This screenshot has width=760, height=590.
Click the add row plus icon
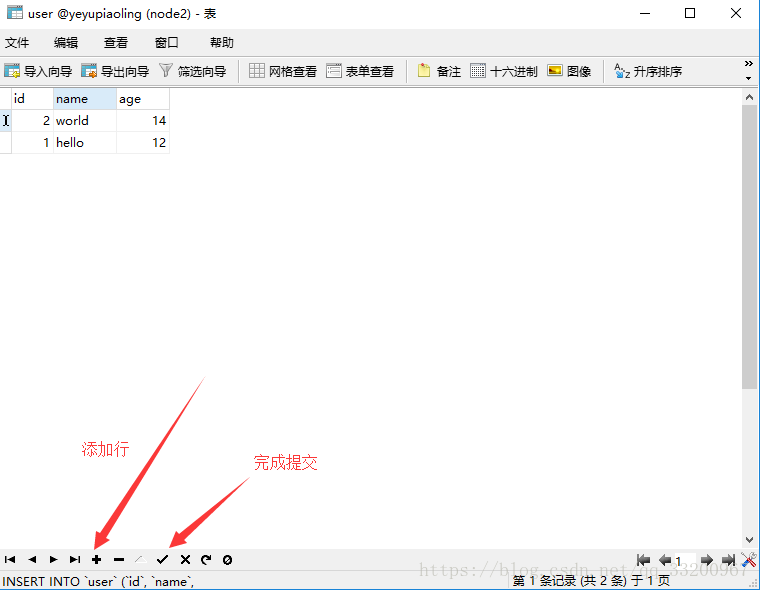tap(97, 560)
